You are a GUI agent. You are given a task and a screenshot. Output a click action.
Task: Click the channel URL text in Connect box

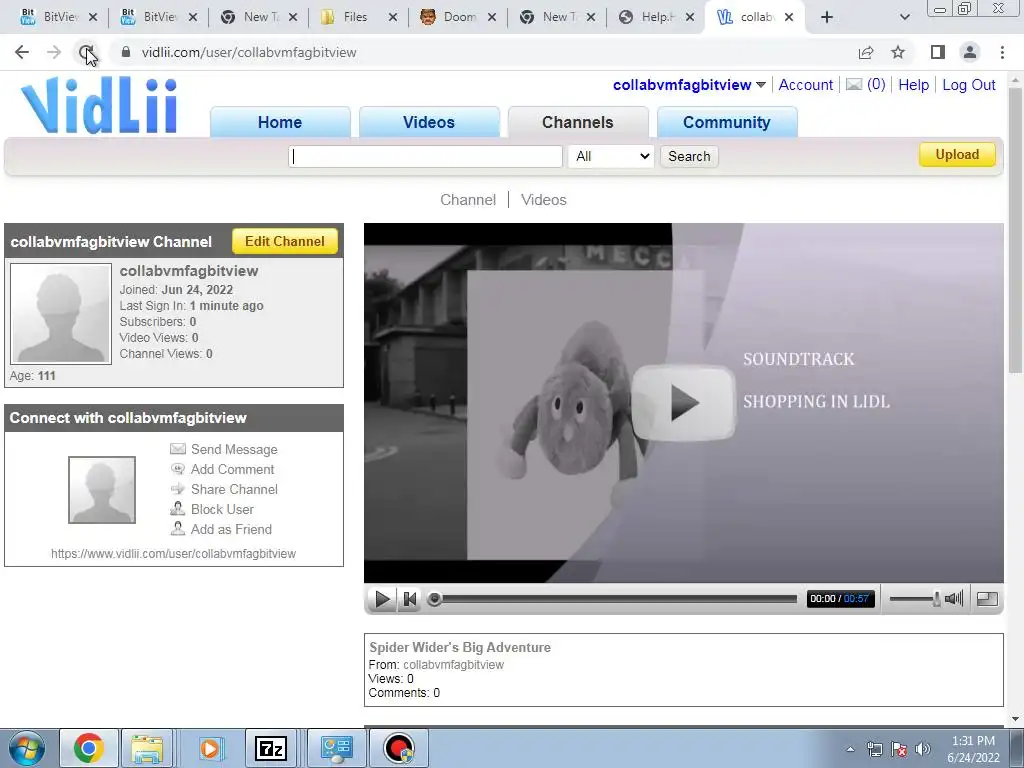pos(173,554)
